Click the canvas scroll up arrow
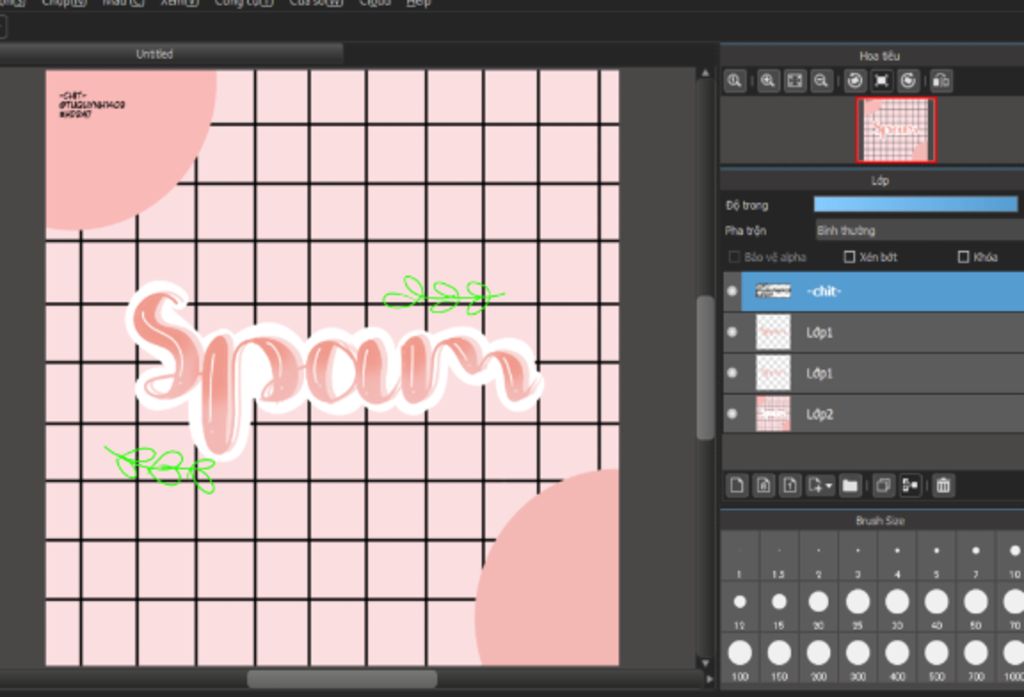The height and width of the screenshot is (697, 1024). click(x=705, y=73)
